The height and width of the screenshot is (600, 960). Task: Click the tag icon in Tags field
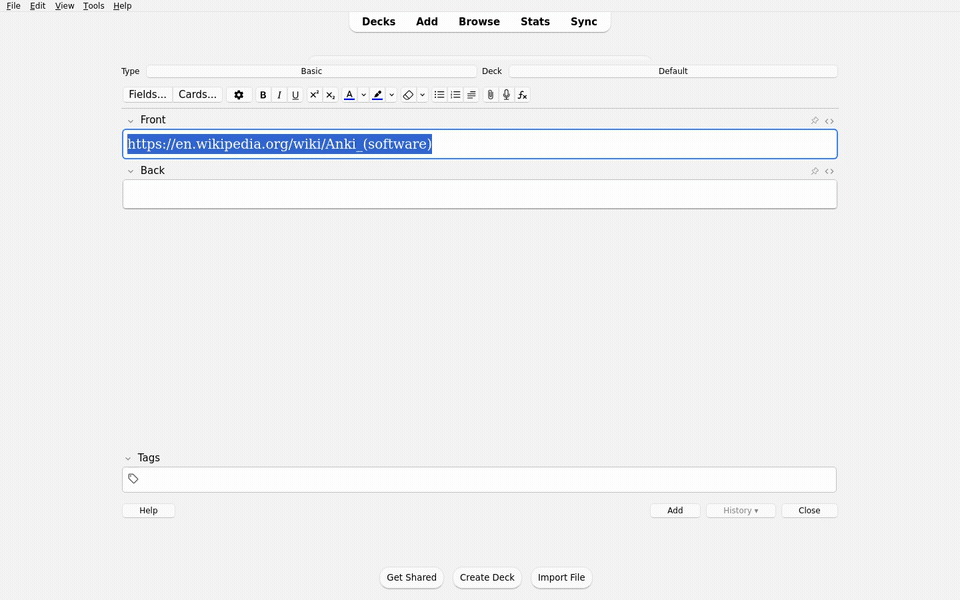tap(133, 479)
